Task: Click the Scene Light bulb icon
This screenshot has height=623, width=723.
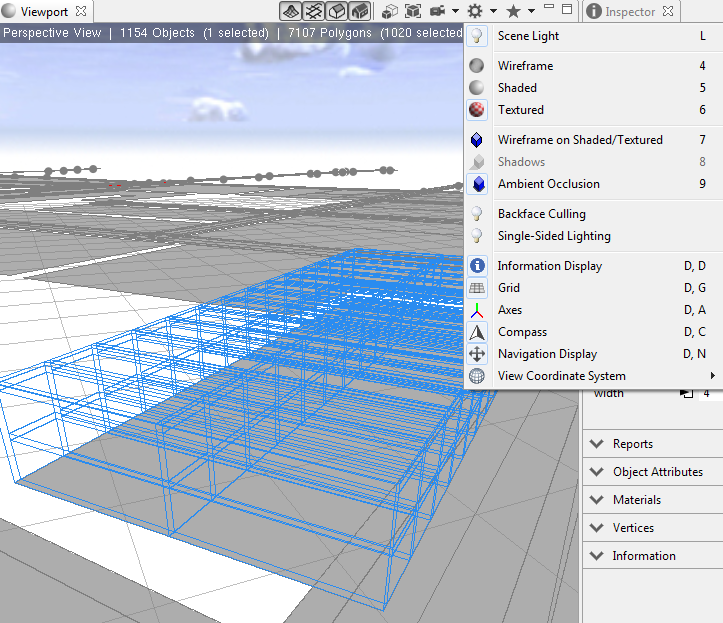Action: (x=477, y=36)
